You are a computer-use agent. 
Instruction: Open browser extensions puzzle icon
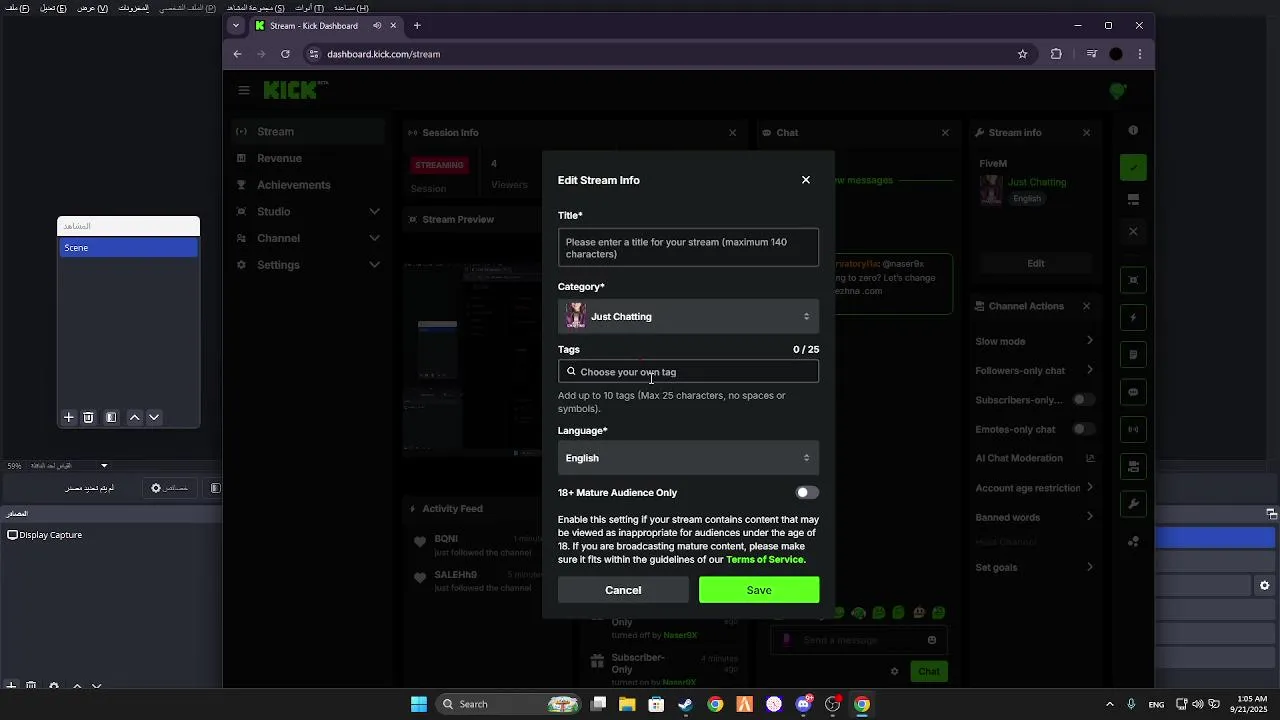coord(1056,54)
